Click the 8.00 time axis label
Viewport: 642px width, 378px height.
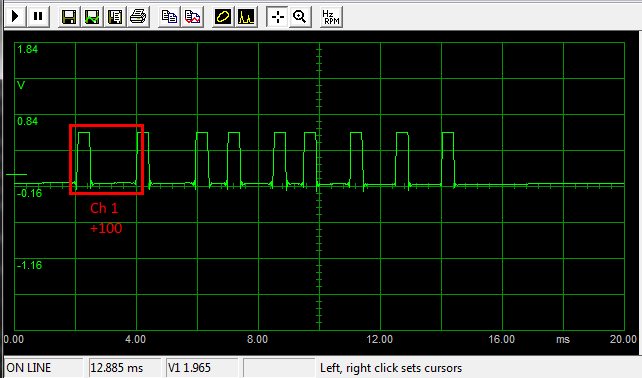coord(258,339)
